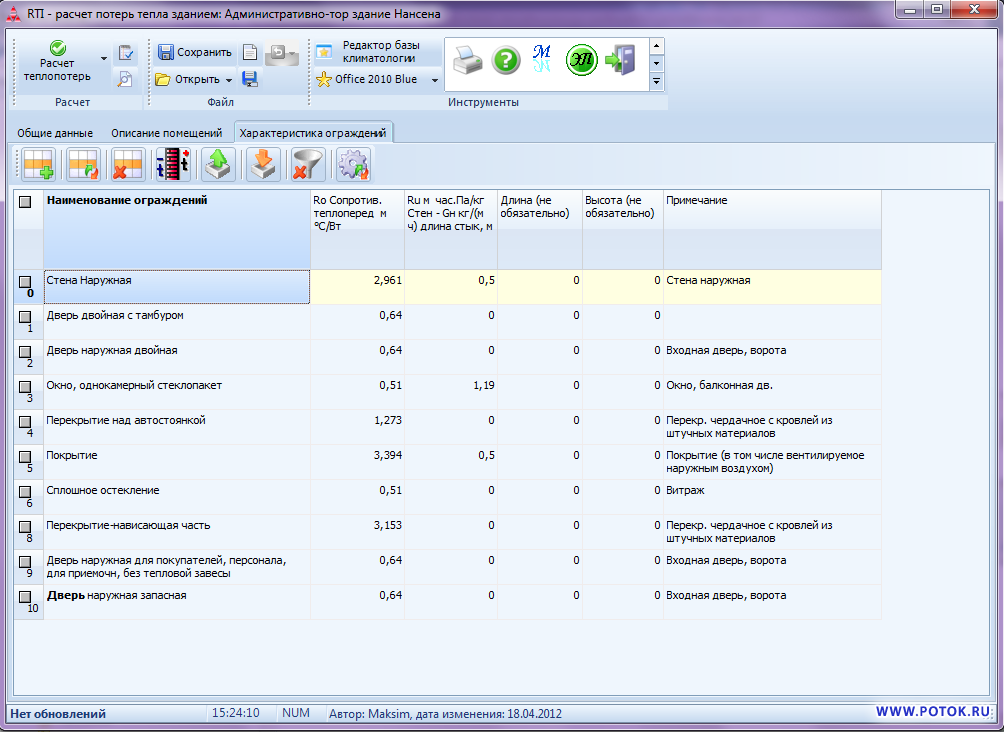The image size is (1004, 732).
Task: Click the delete row table icon
Action: (127, 164)
